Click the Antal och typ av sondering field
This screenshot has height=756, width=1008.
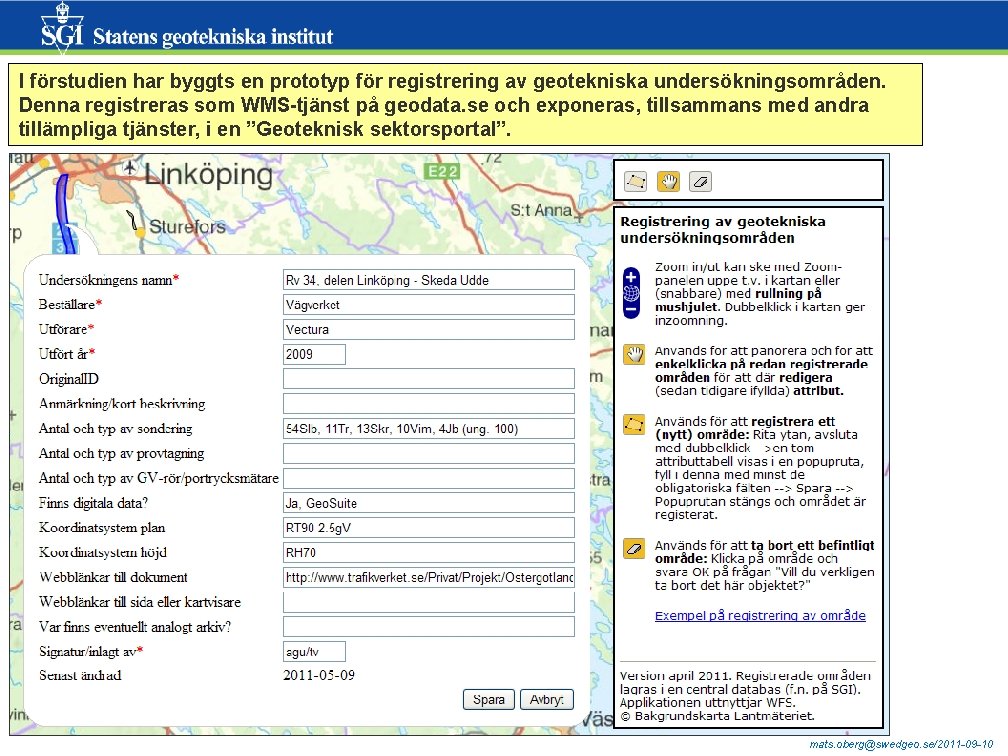click(x=429, y=429)
